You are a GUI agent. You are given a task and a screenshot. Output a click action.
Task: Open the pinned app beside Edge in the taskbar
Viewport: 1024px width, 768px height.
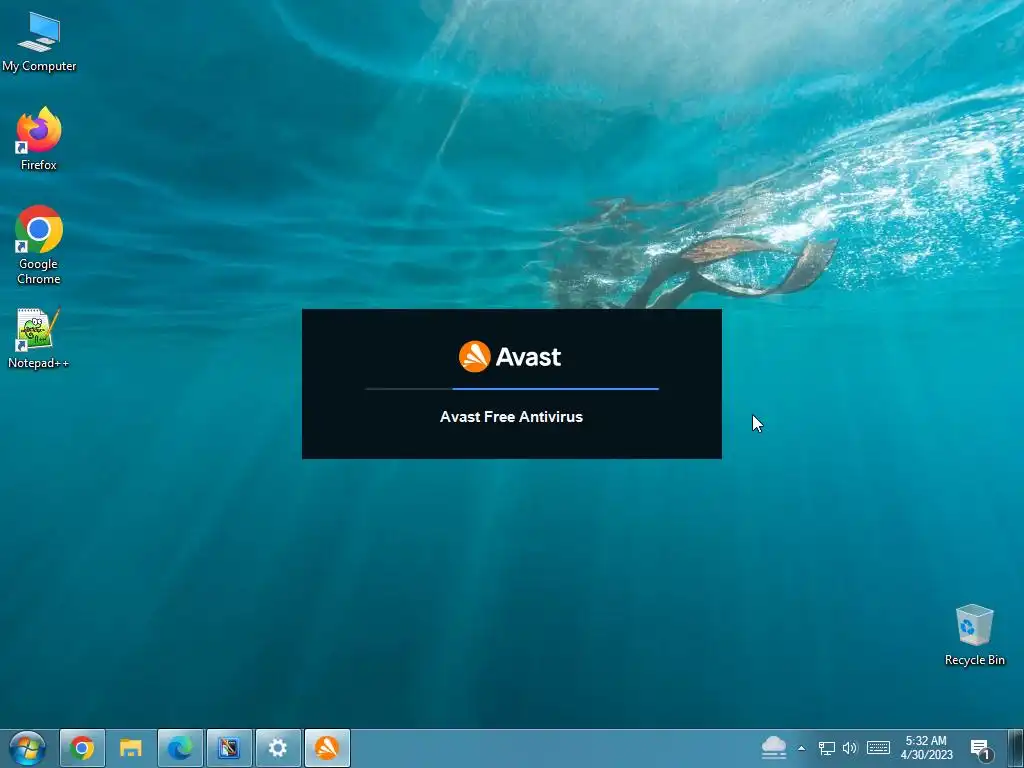229,748
